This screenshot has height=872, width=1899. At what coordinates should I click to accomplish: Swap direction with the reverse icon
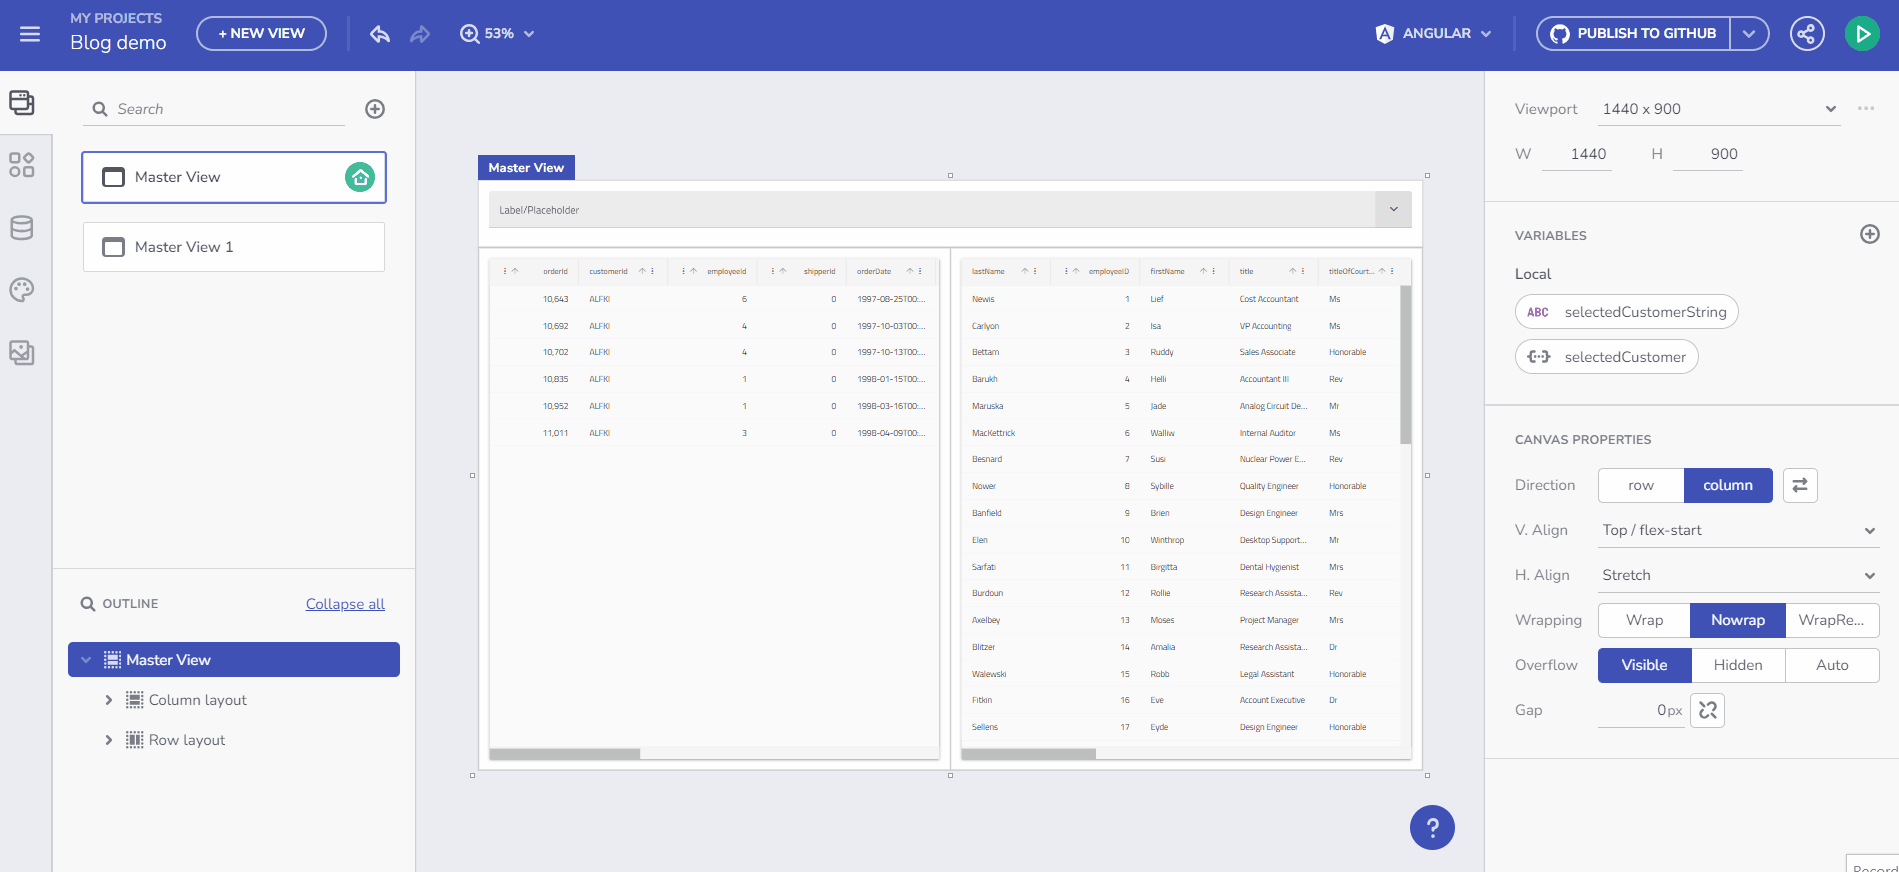click(1800, 485)
